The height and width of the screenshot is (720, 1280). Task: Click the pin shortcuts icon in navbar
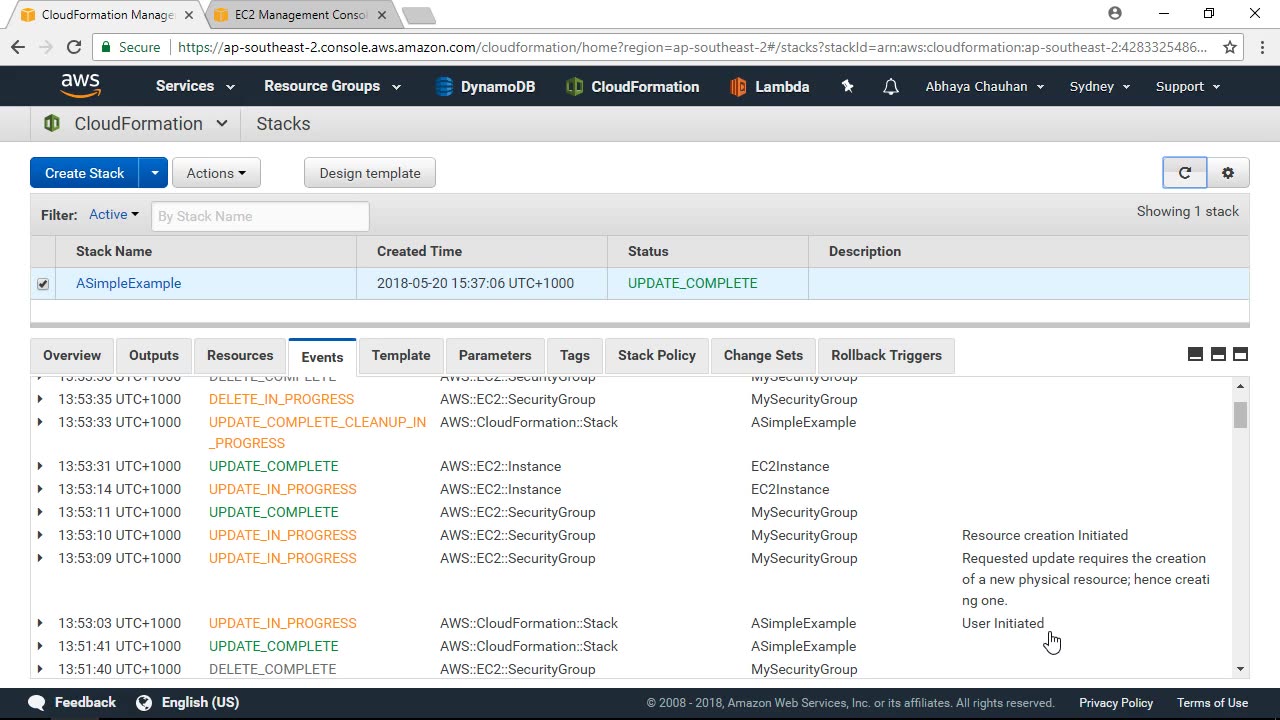click(x=847, y=86)
